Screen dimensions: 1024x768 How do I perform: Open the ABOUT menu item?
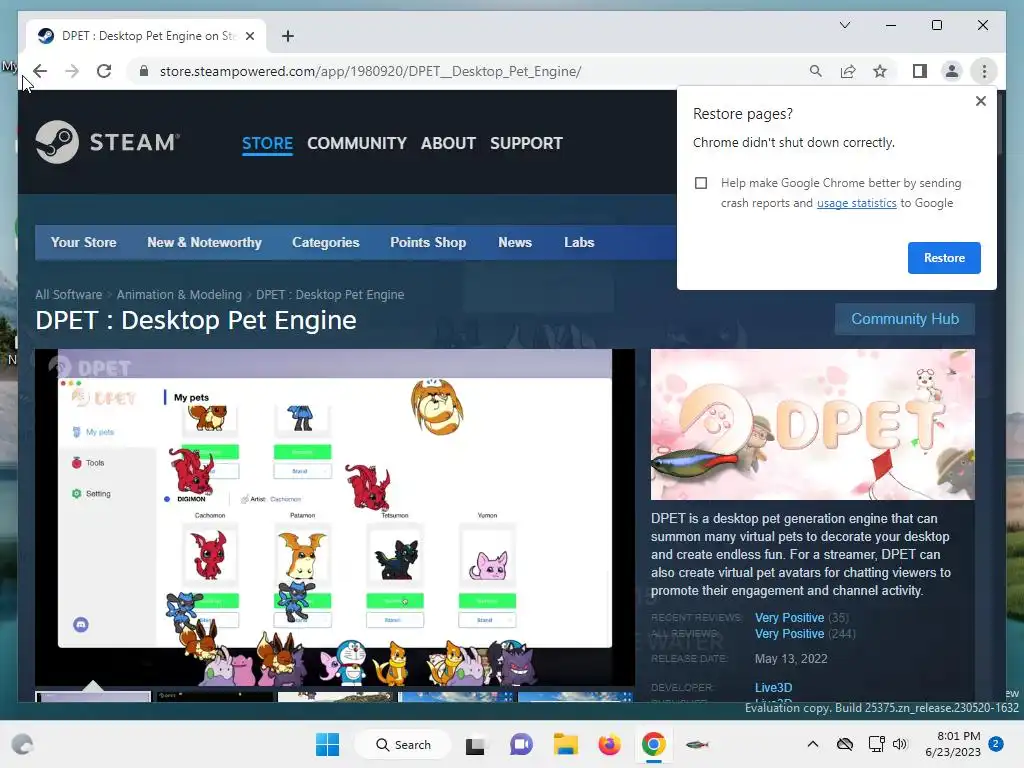click(448, 143)
